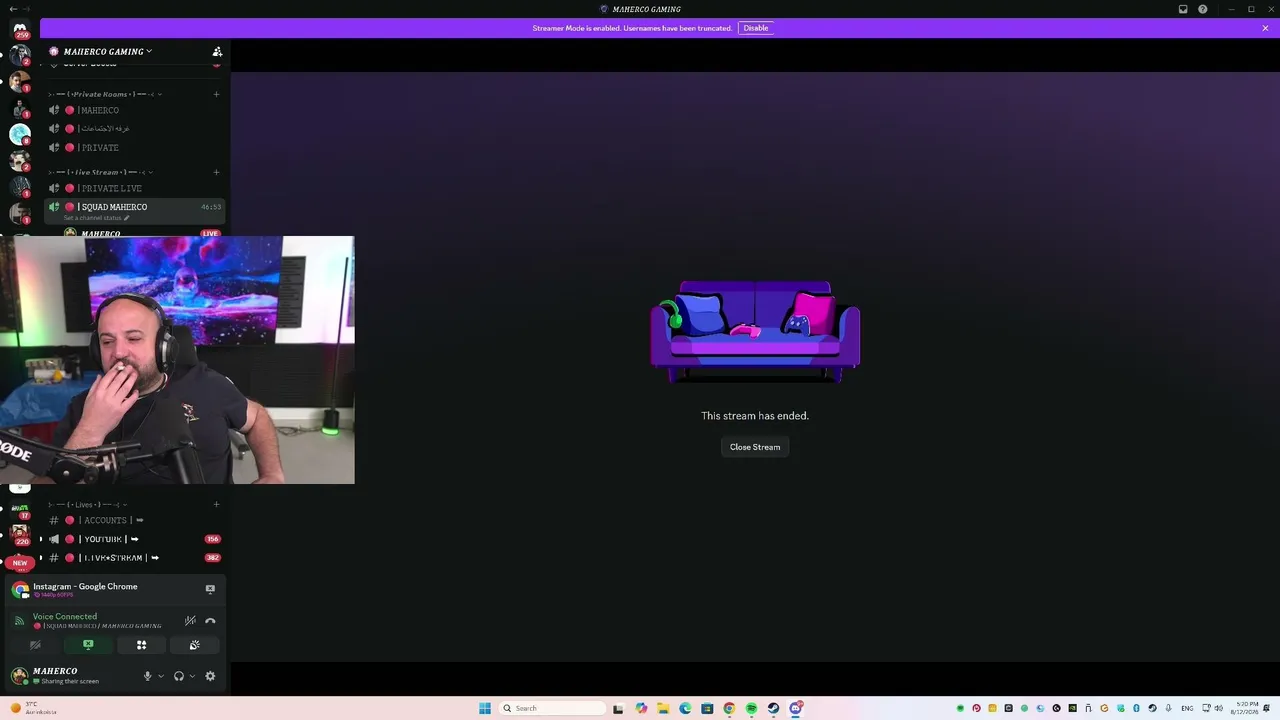The image size is (1280, 720).
Task: Open server with 8 unread badge
Action: click(x=20, y=134)
